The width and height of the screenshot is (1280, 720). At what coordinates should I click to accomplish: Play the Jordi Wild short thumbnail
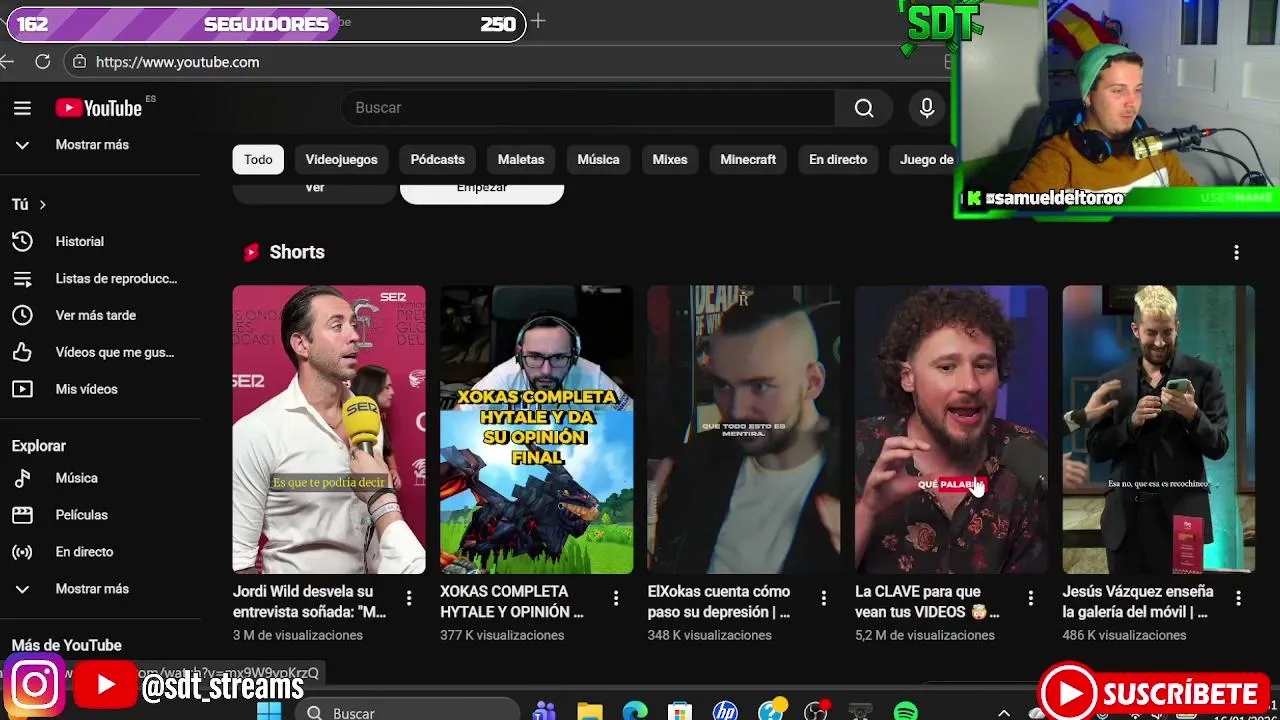click(329, 430)
